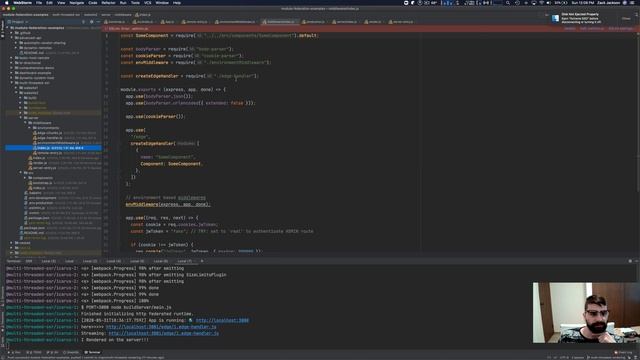Click the Spotlight search icon in menu bar
Image resolution: width=640 pixels, height=360 pixels.
(x=507, y=2)
